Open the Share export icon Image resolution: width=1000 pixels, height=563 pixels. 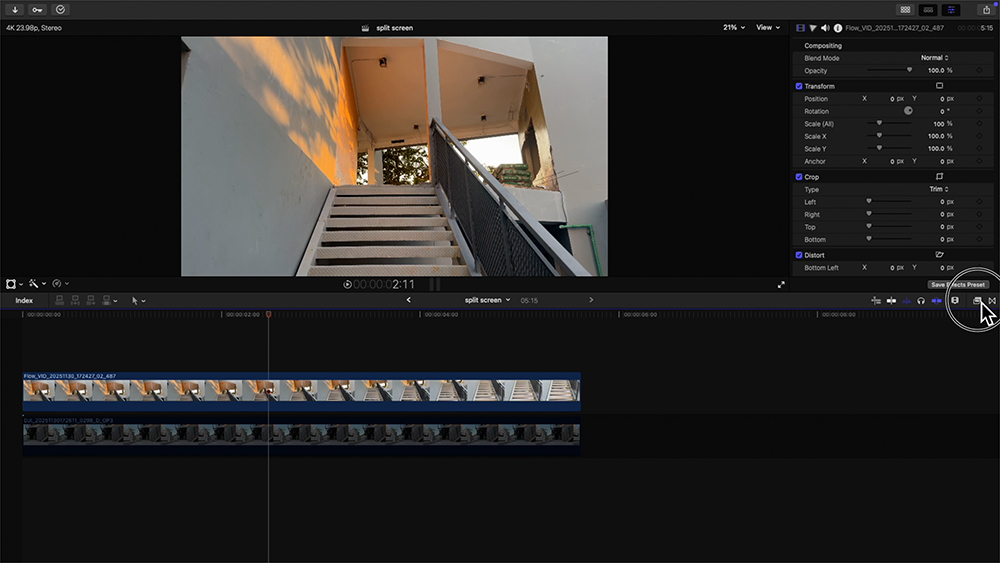(987, 9)
